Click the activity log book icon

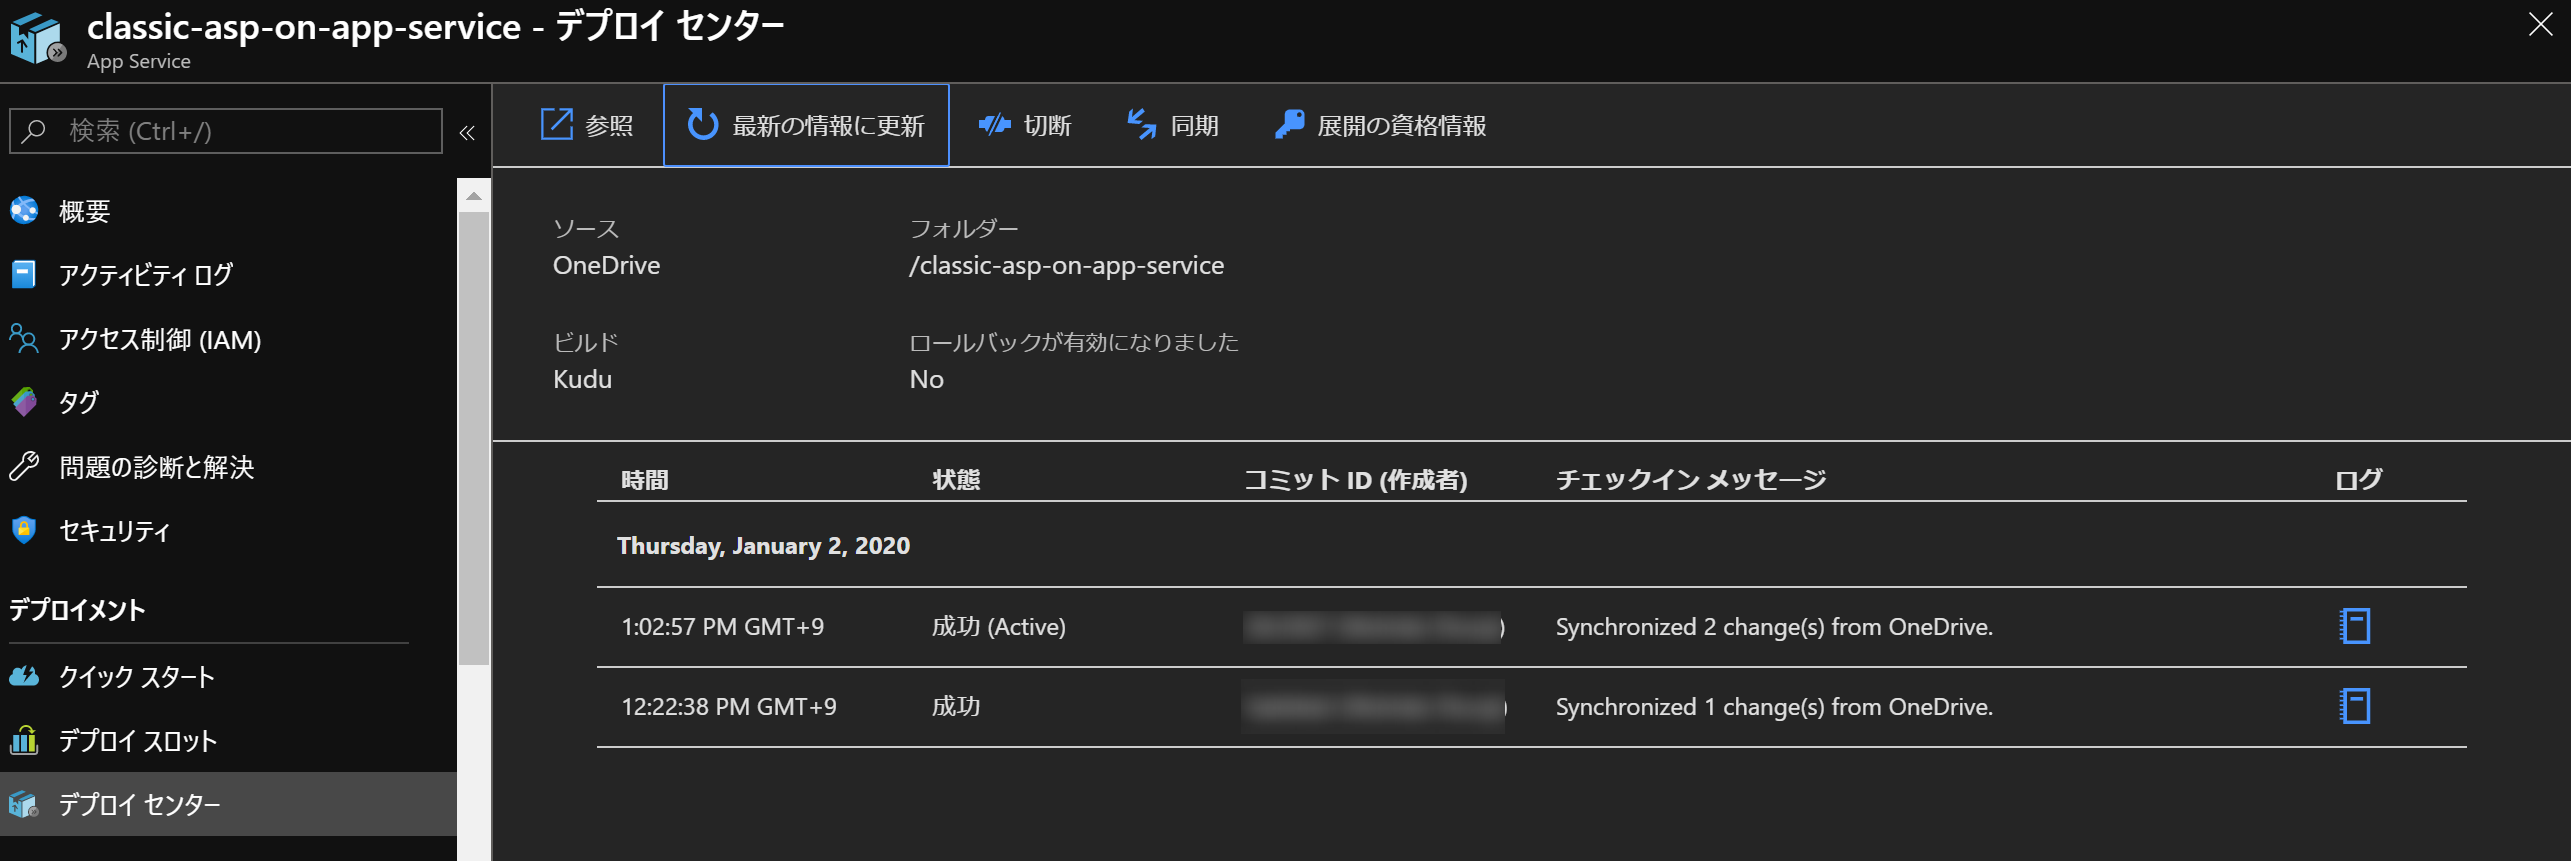[24, 274]
